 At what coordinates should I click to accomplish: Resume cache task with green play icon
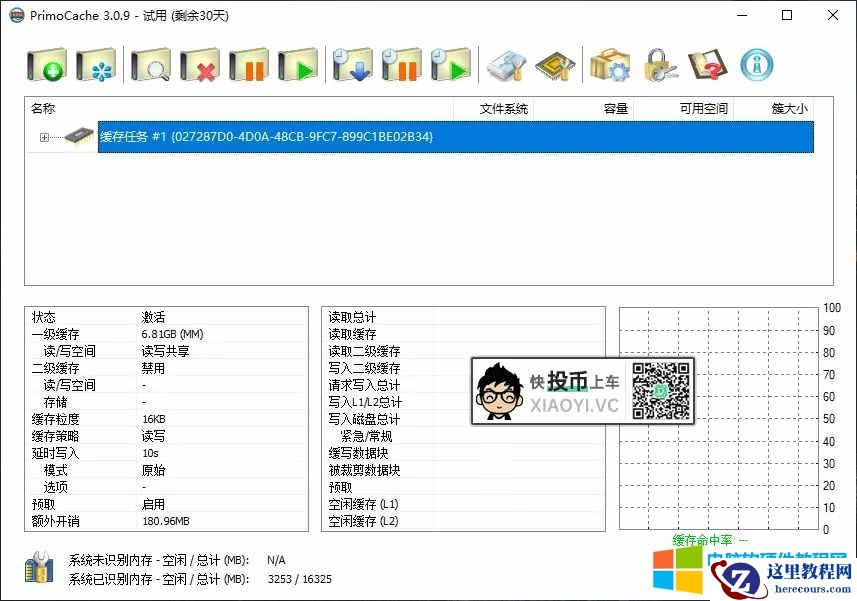pyautogui.click(x=298, y=65)
